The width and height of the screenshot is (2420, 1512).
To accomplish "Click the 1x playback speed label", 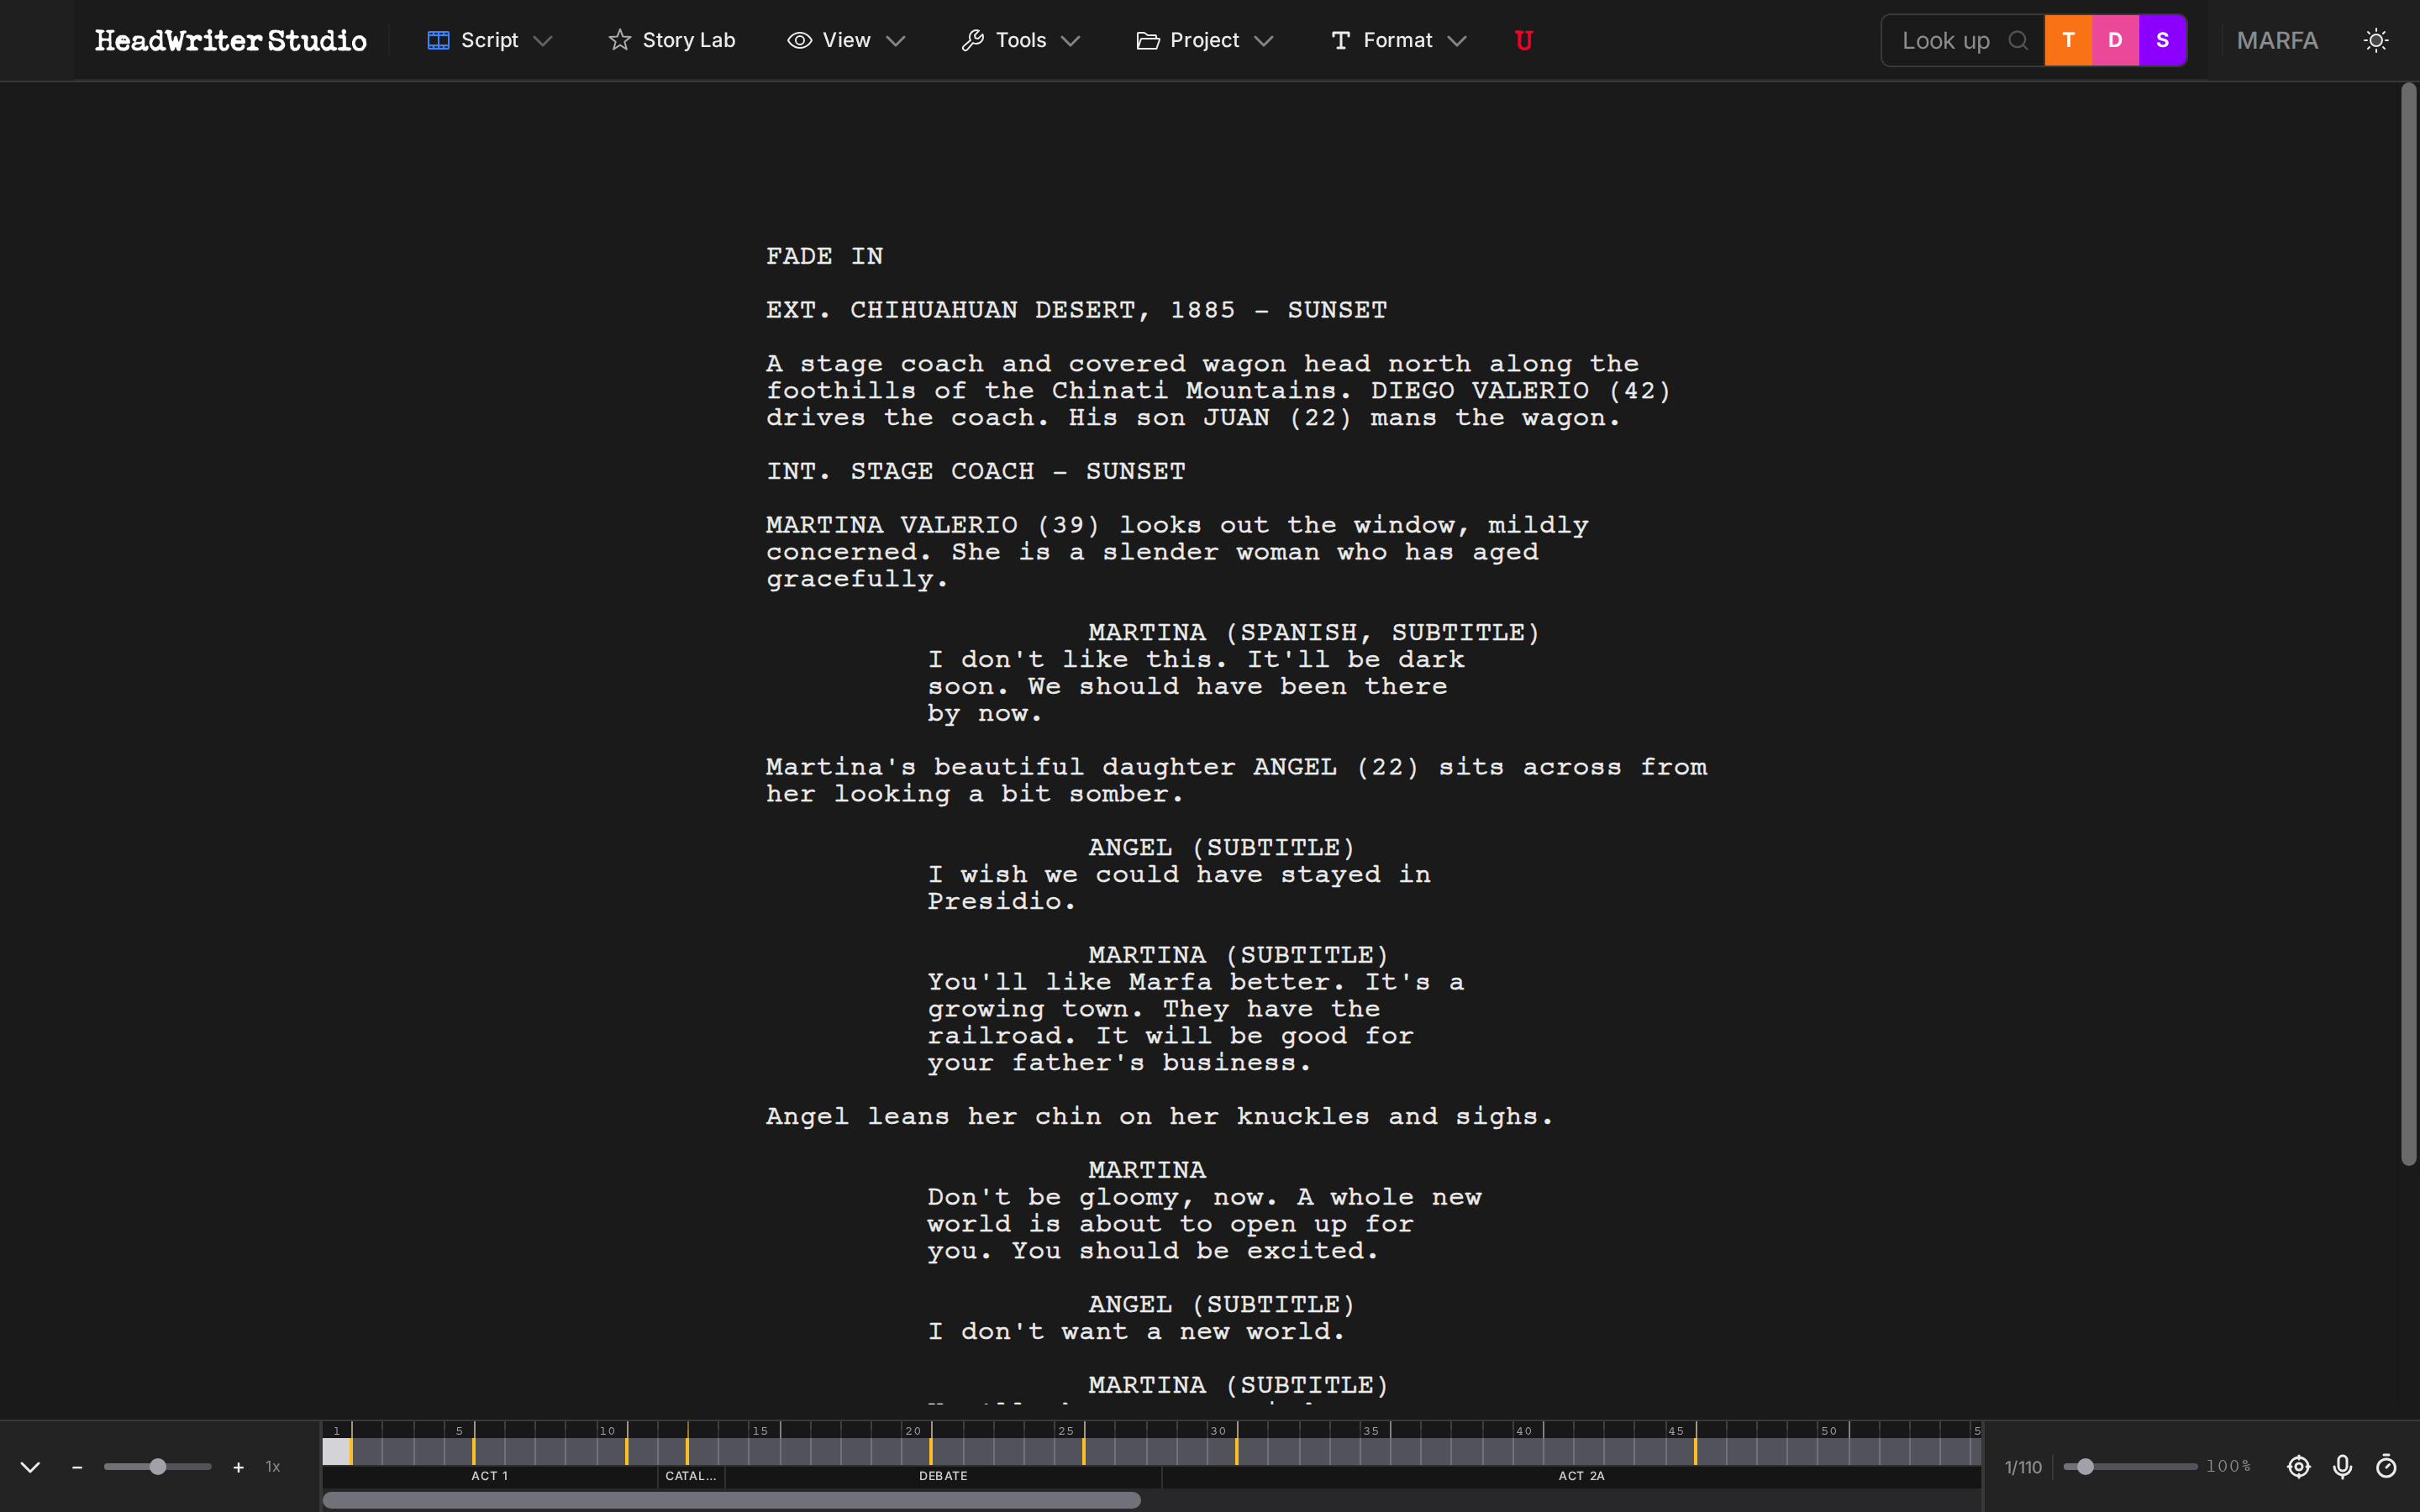I will coord(273,1467).
